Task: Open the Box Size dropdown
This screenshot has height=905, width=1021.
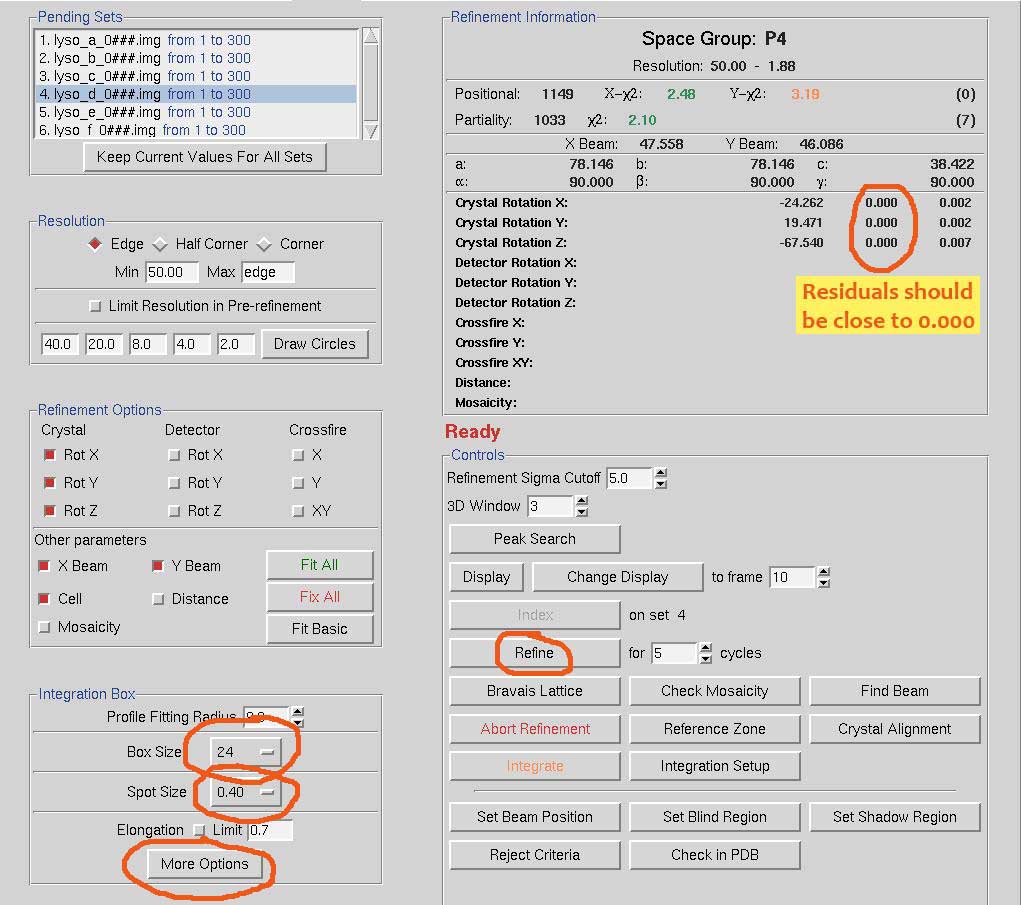Action: pos(246,751)
